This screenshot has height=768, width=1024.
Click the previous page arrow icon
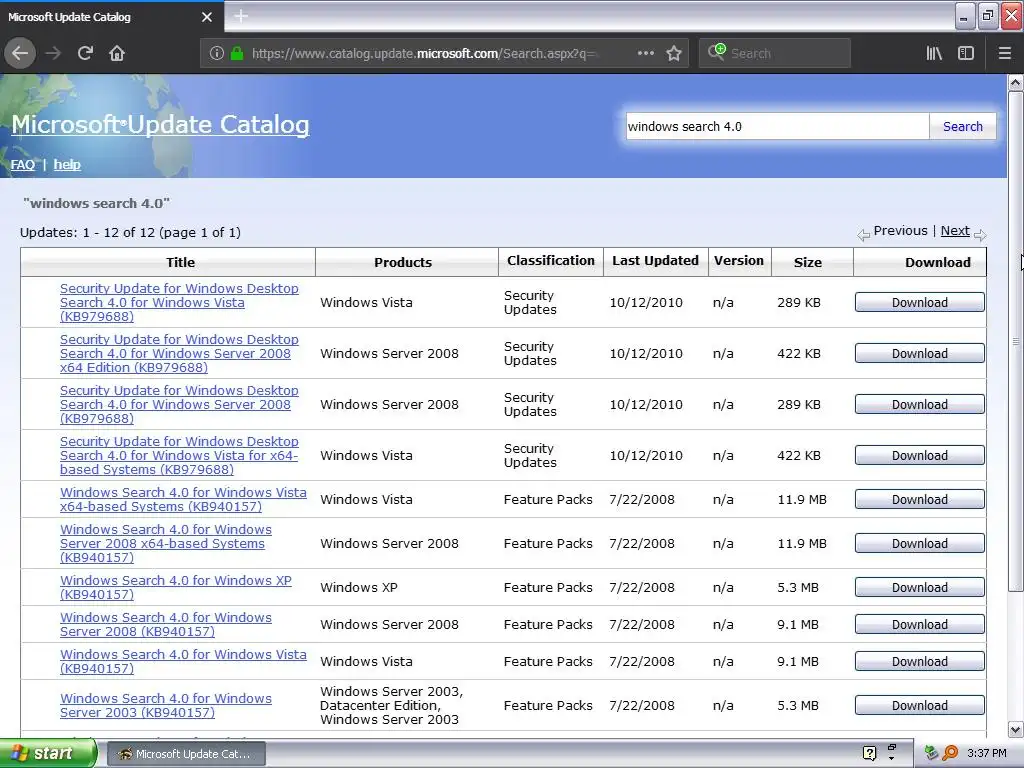click(x=863, y=235)
